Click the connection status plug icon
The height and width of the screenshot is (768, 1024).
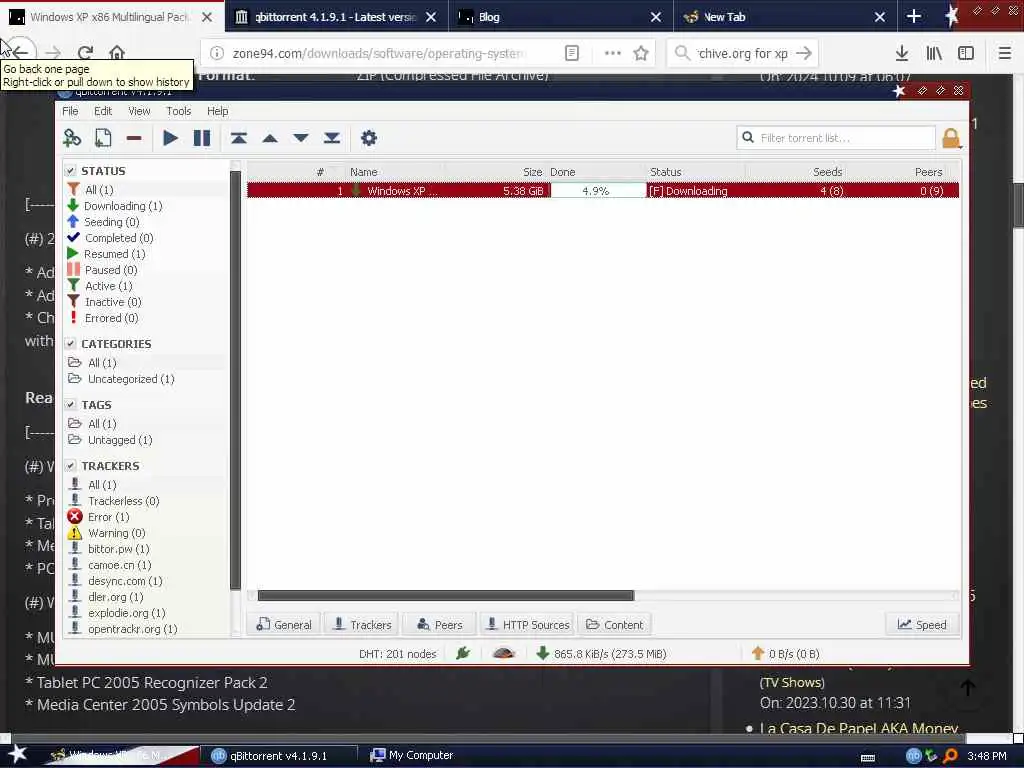pyautogui.click(x=463, y=653)
